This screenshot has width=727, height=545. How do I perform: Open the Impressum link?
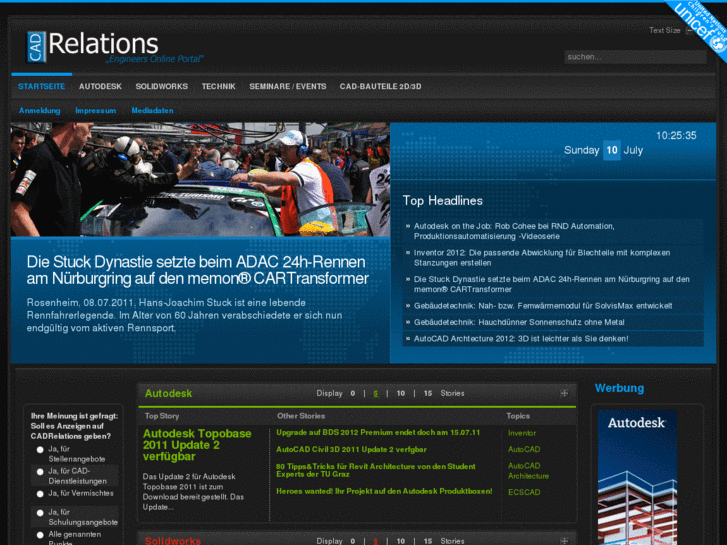pyautogui.click(x=96, y=110)
